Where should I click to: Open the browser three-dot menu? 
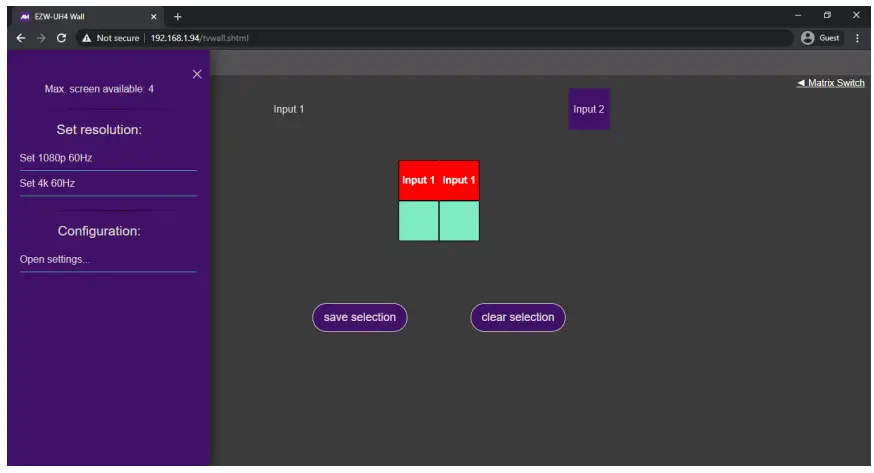point(857,38)
